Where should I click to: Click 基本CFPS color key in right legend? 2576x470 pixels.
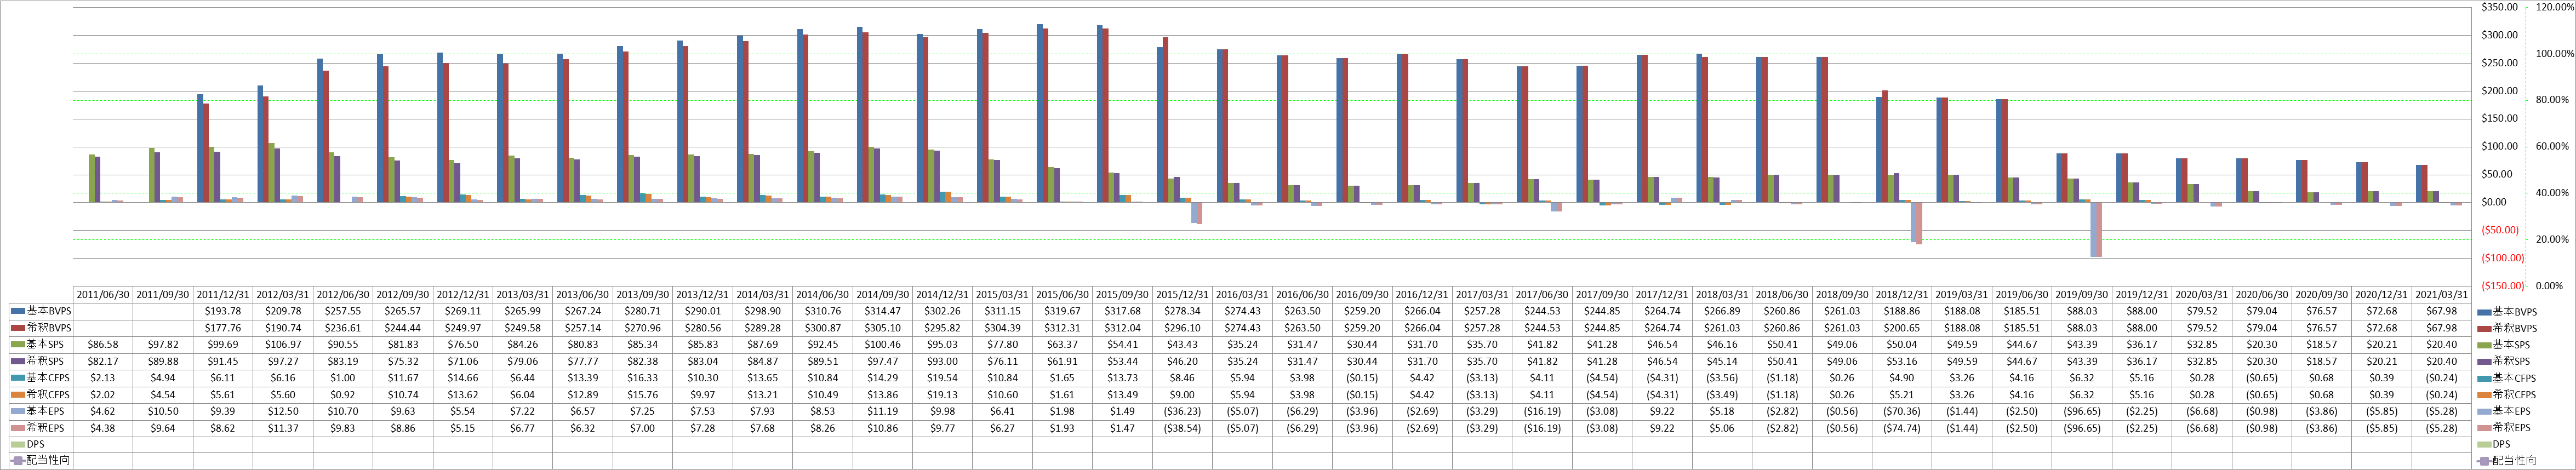coord(2484,378)
